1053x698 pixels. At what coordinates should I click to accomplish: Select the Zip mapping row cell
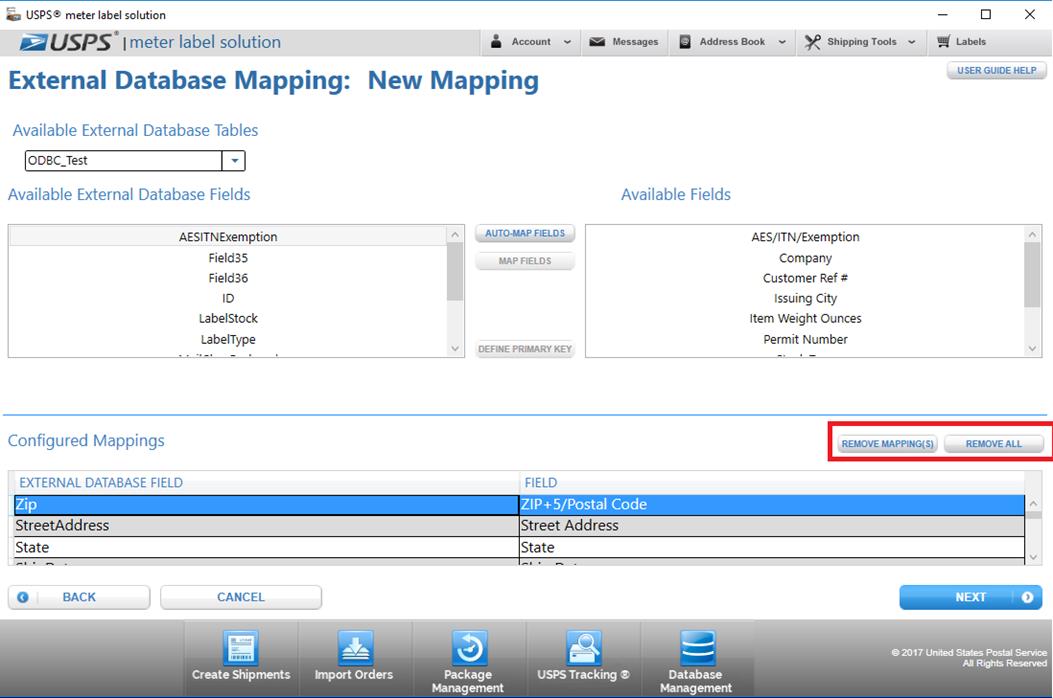click(267, 505)
